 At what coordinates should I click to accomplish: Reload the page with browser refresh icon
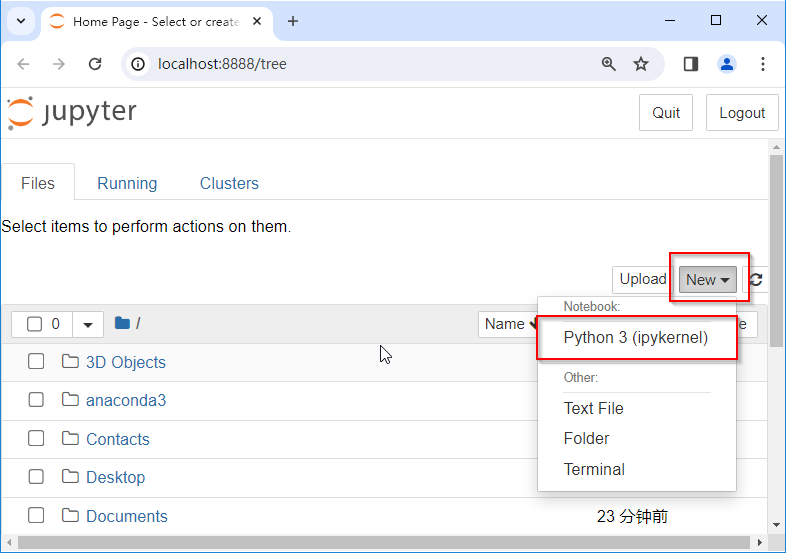(95, 64)
